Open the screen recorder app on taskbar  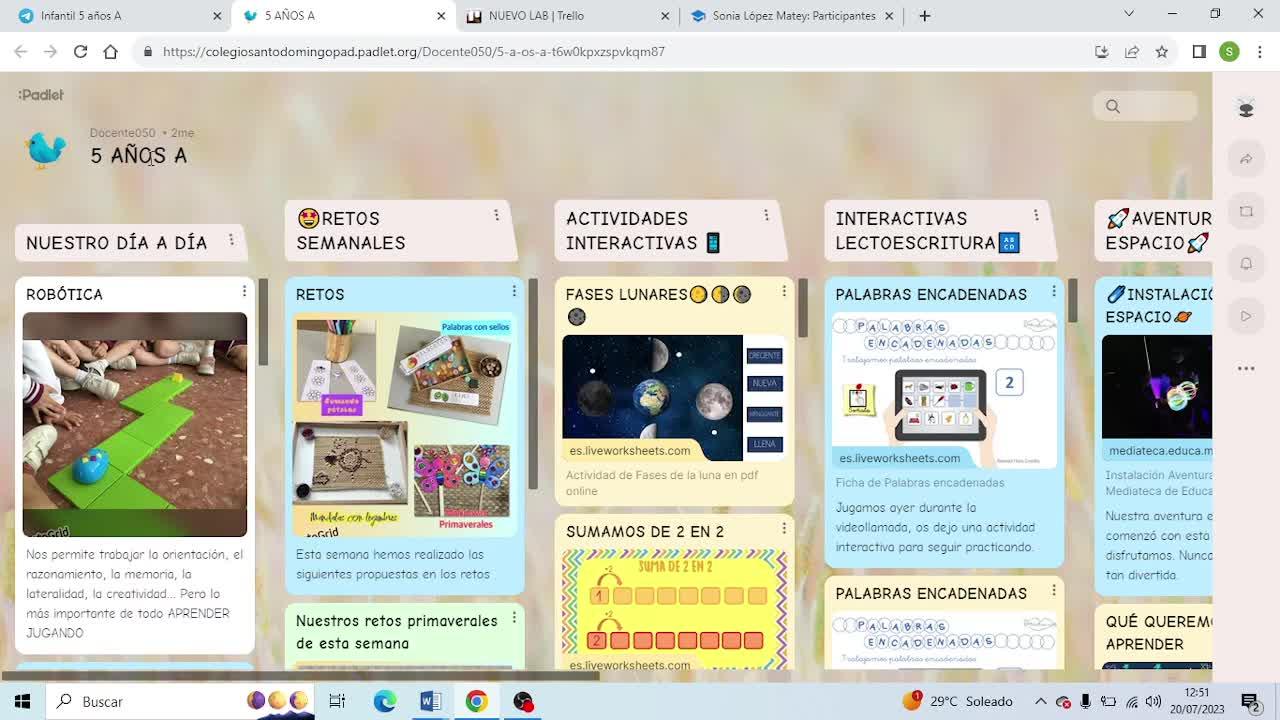[523, 702]
